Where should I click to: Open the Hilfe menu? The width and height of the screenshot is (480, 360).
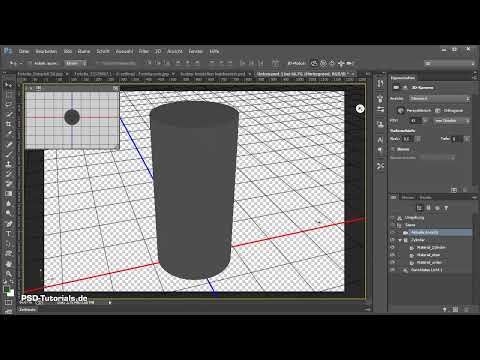click(x=214, y=51)
